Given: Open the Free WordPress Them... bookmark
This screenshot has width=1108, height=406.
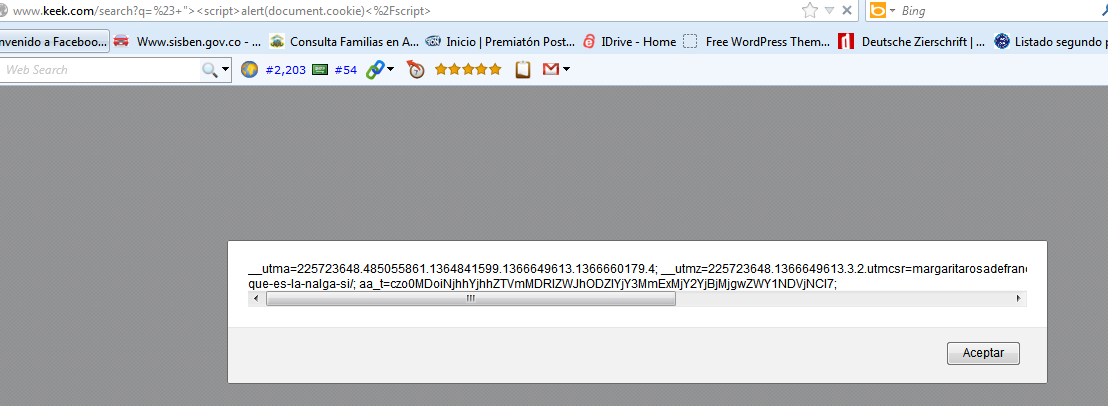Looking at the screenshot, I should click(x=757, y=42).
